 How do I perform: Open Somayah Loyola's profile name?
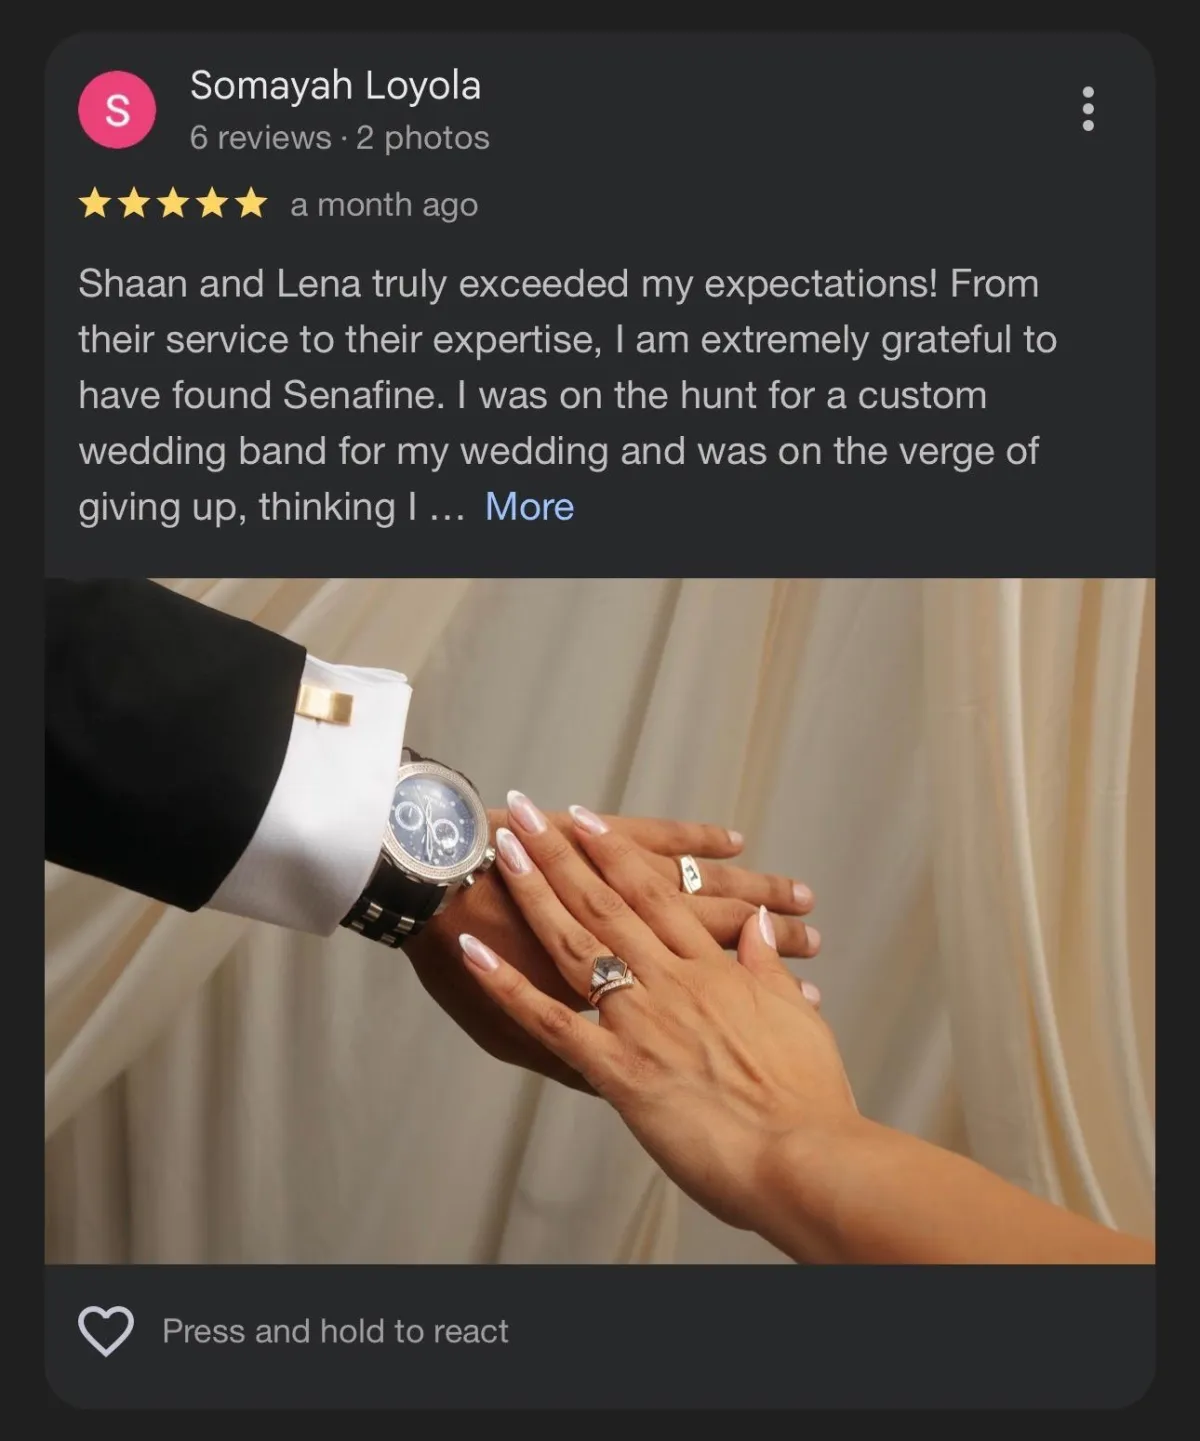click(335, 86)
